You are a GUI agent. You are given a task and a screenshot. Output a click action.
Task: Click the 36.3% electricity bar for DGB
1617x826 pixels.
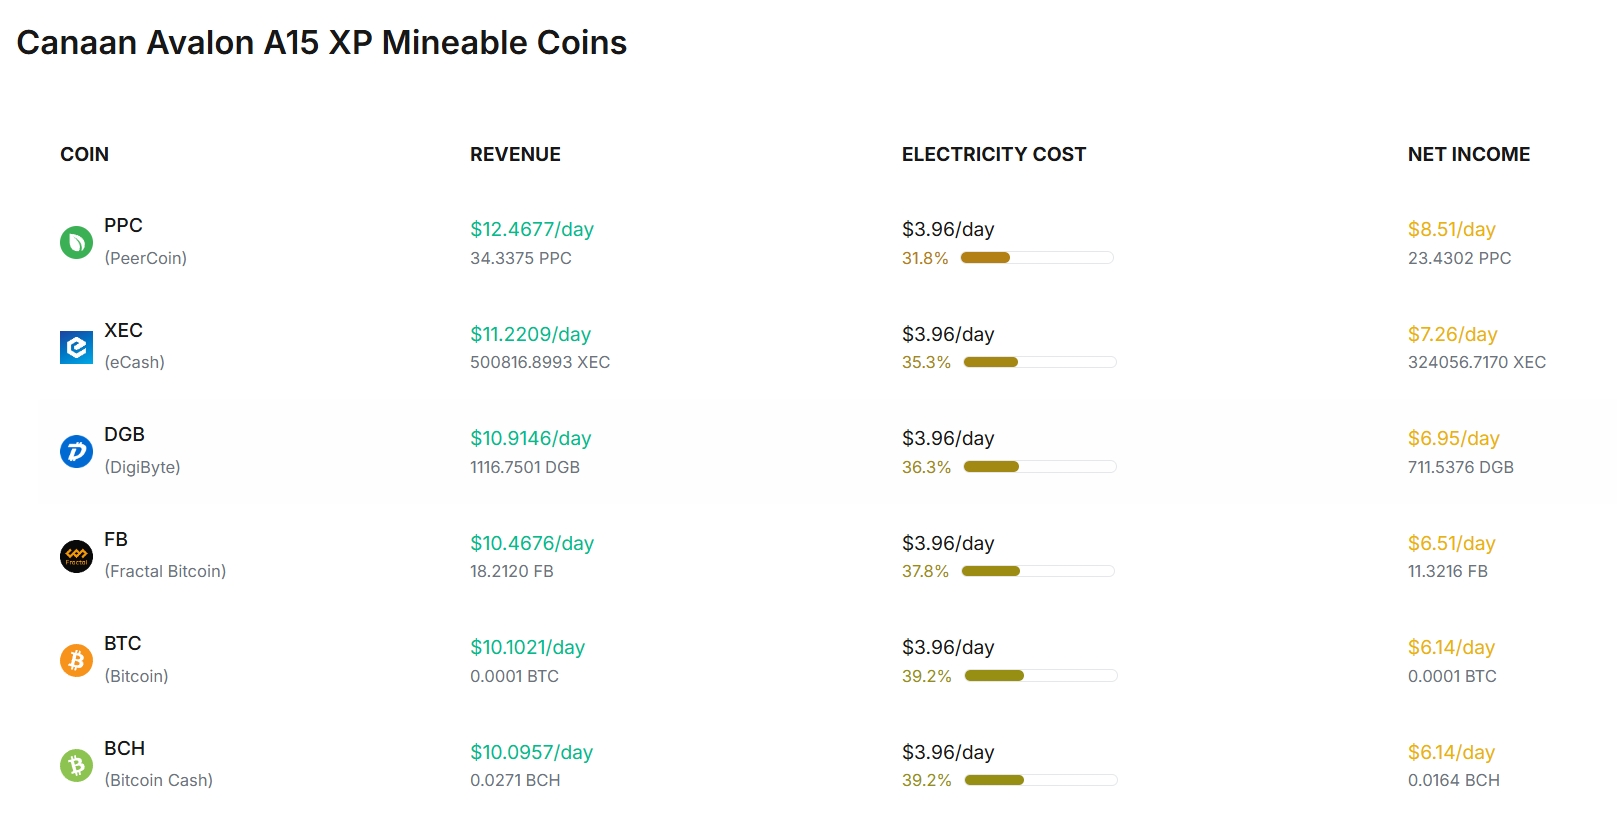point(1040,467)
